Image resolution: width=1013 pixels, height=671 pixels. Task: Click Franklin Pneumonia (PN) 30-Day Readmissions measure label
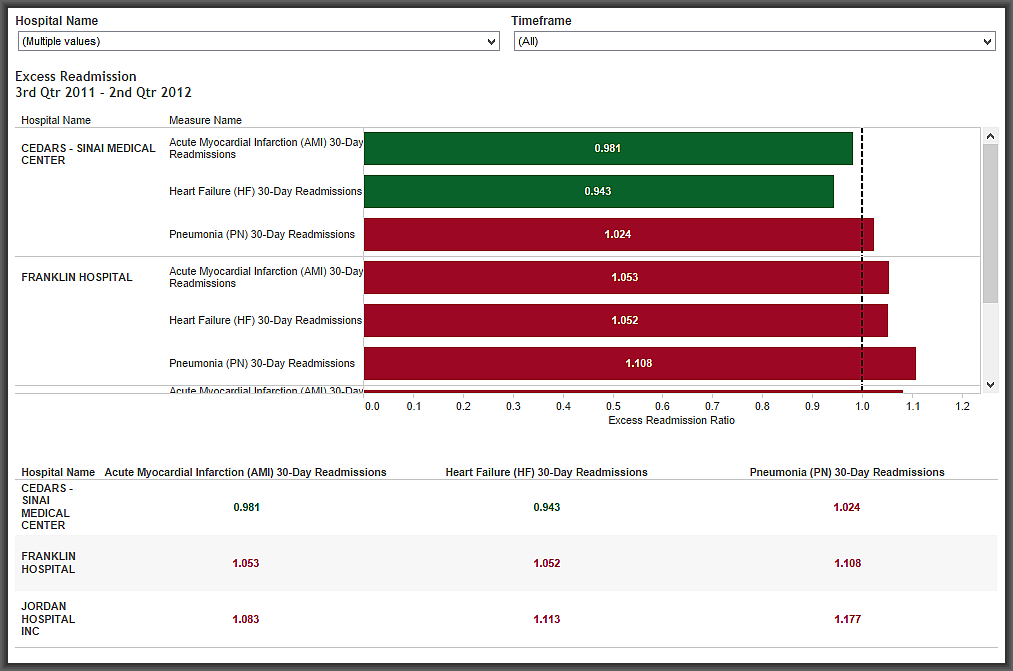pos(262,364)
